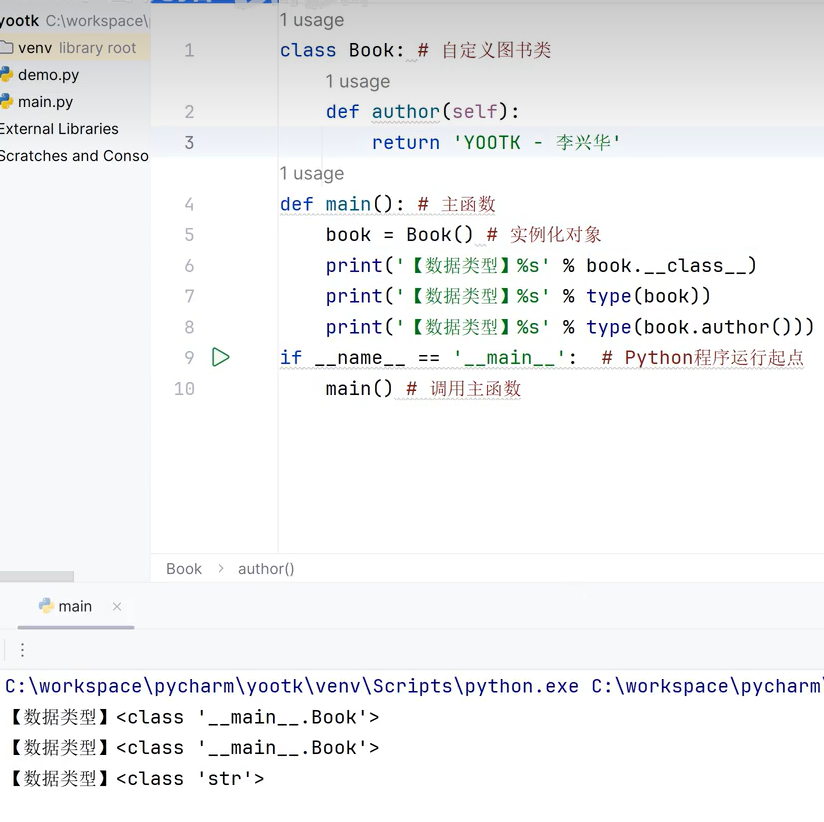824x822 pixels.
Task: Click the folder icon beside venv
Action: click(x=6, y=47)
